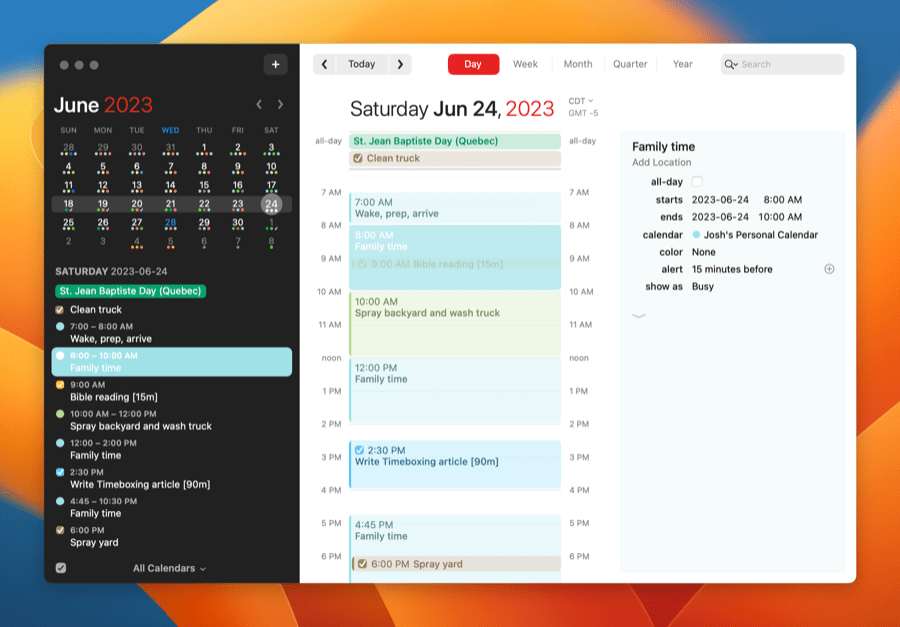This screenshot has width=900, height=627.
Task: Select Wake, prep, arrive event block
Action: pos(455,208)
